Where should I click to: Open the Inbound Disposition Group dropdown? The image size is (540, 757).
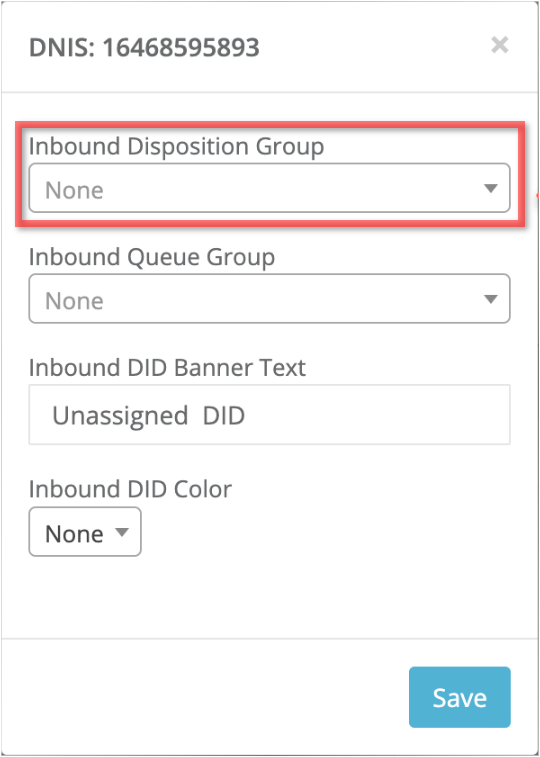(x=269, y=188)
